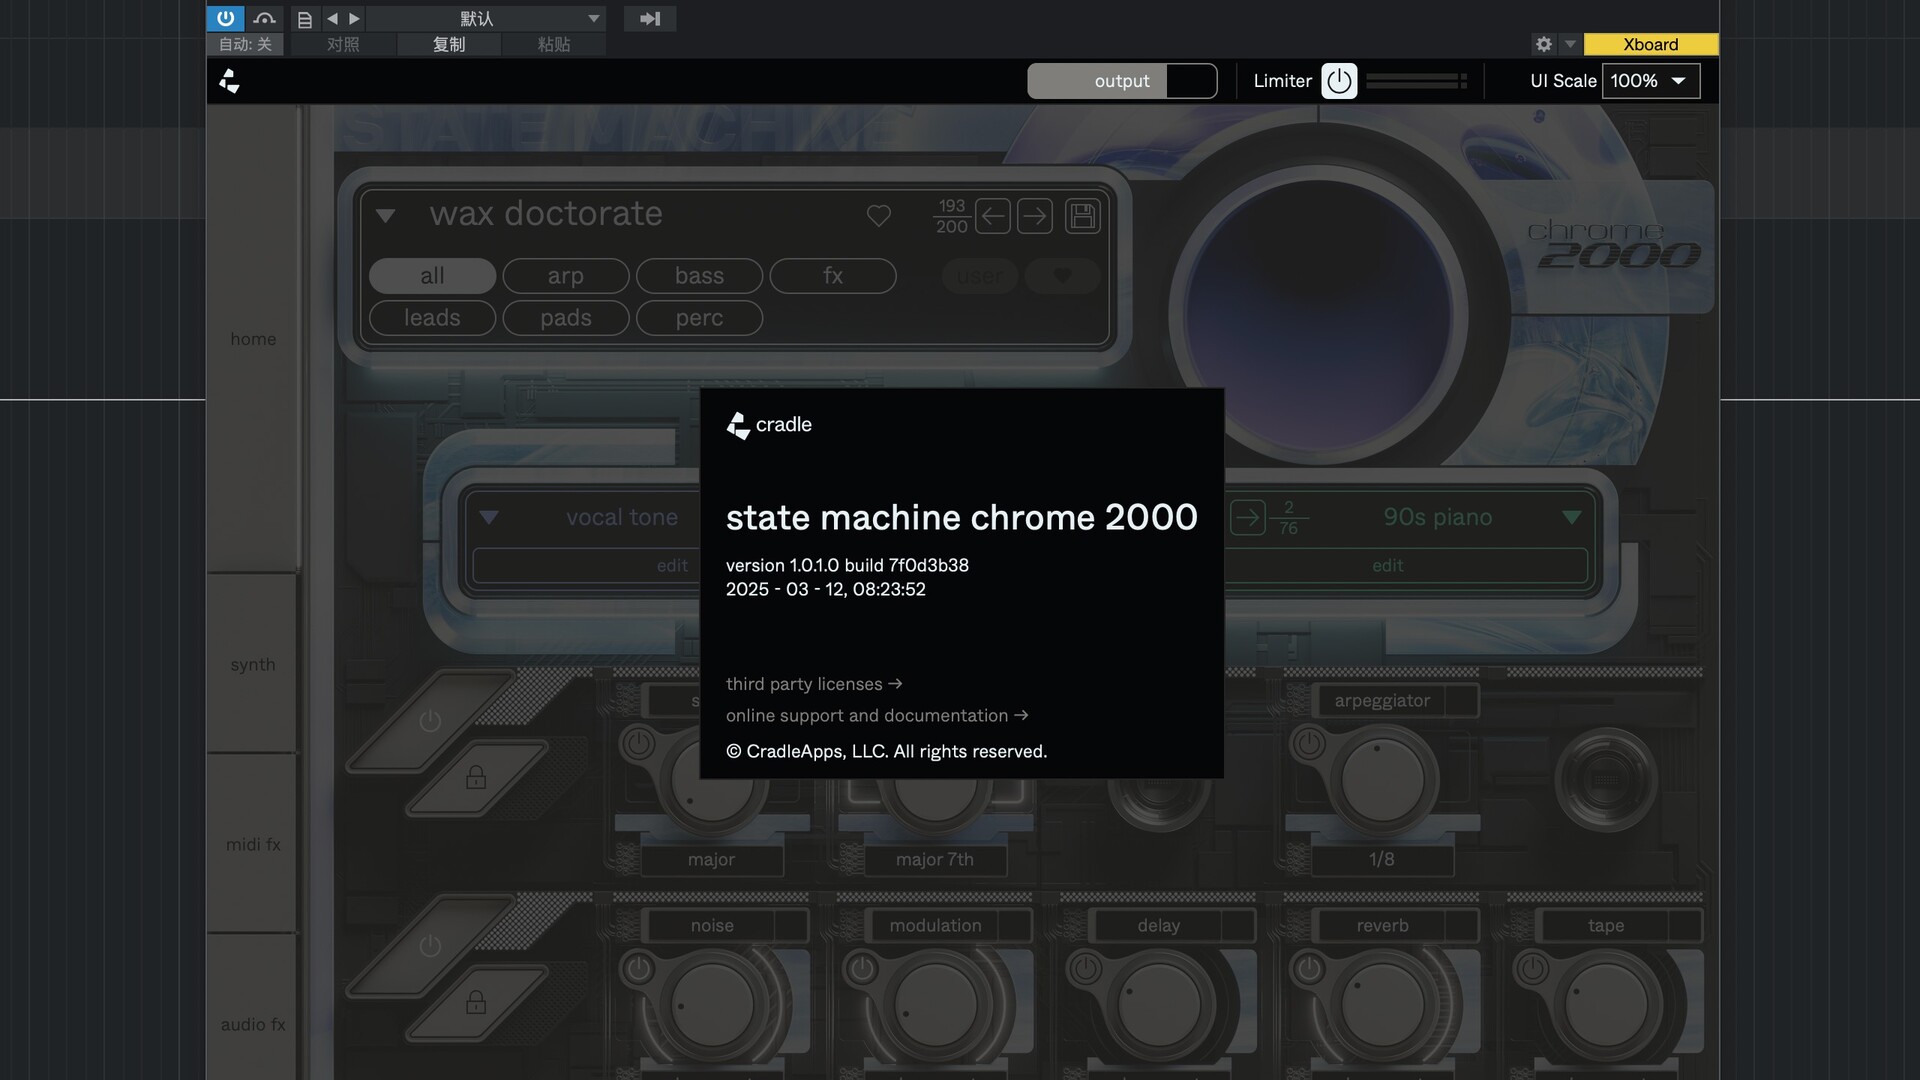Screen dimensions: 1920x1080
Task: Load the previous preset left arrow
Action: point(992,216)
